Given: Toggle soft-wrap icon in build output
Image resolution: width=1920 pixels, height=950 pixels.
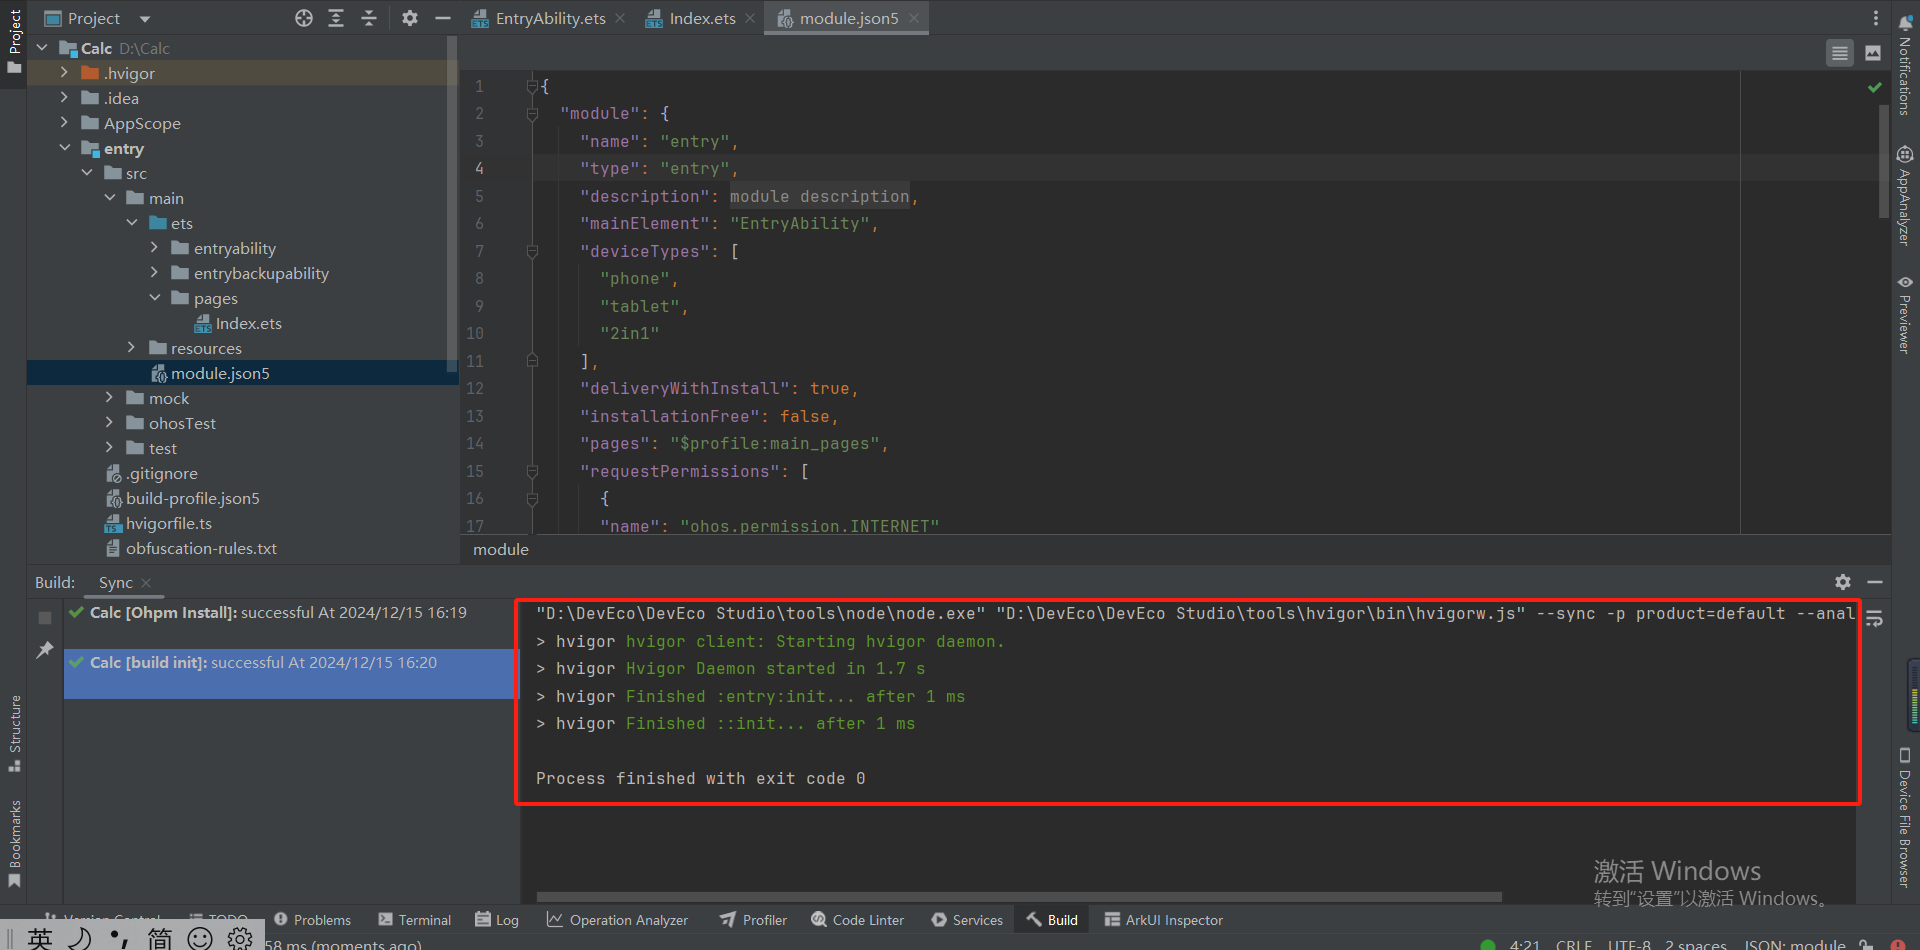Looking at the screenshot, I should pyautogui.click(x=1875, y=619).
